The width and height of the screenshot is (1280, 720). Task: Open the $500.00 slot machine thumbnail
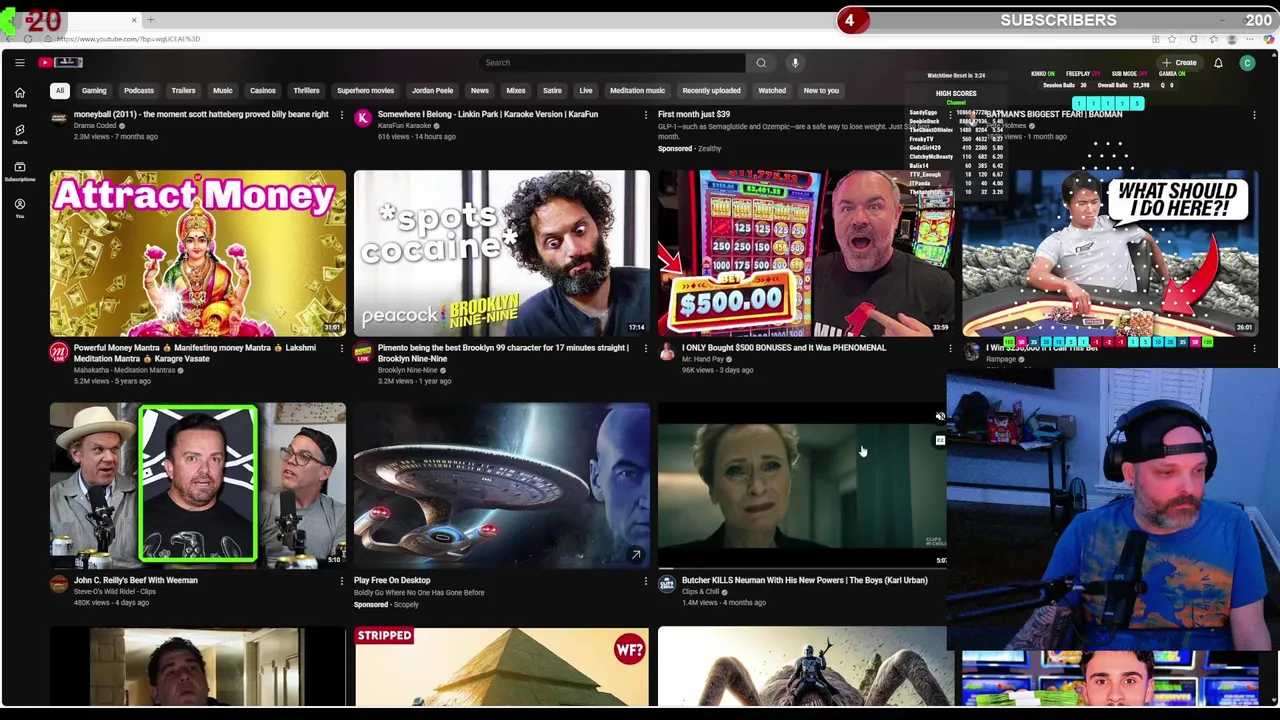806,253
